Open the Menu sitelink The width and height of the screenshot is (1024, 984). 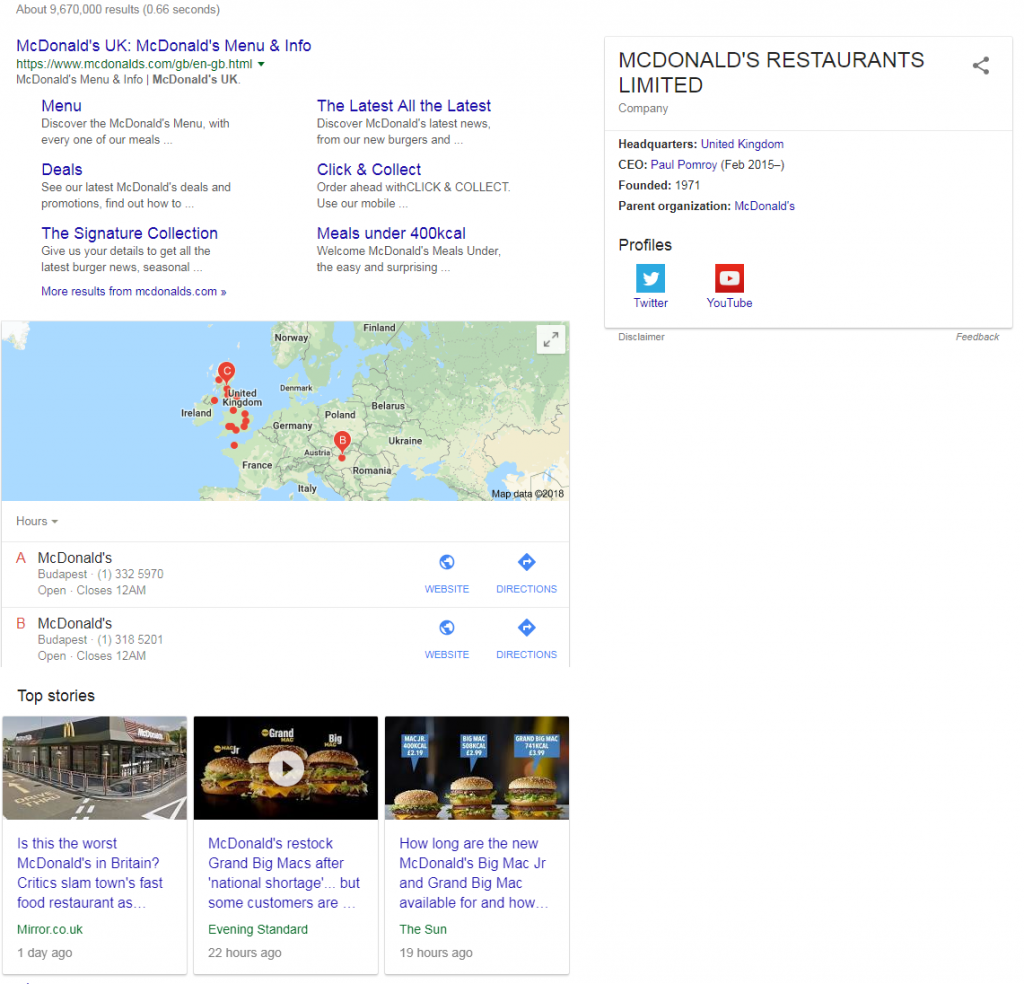pos(61,106)
